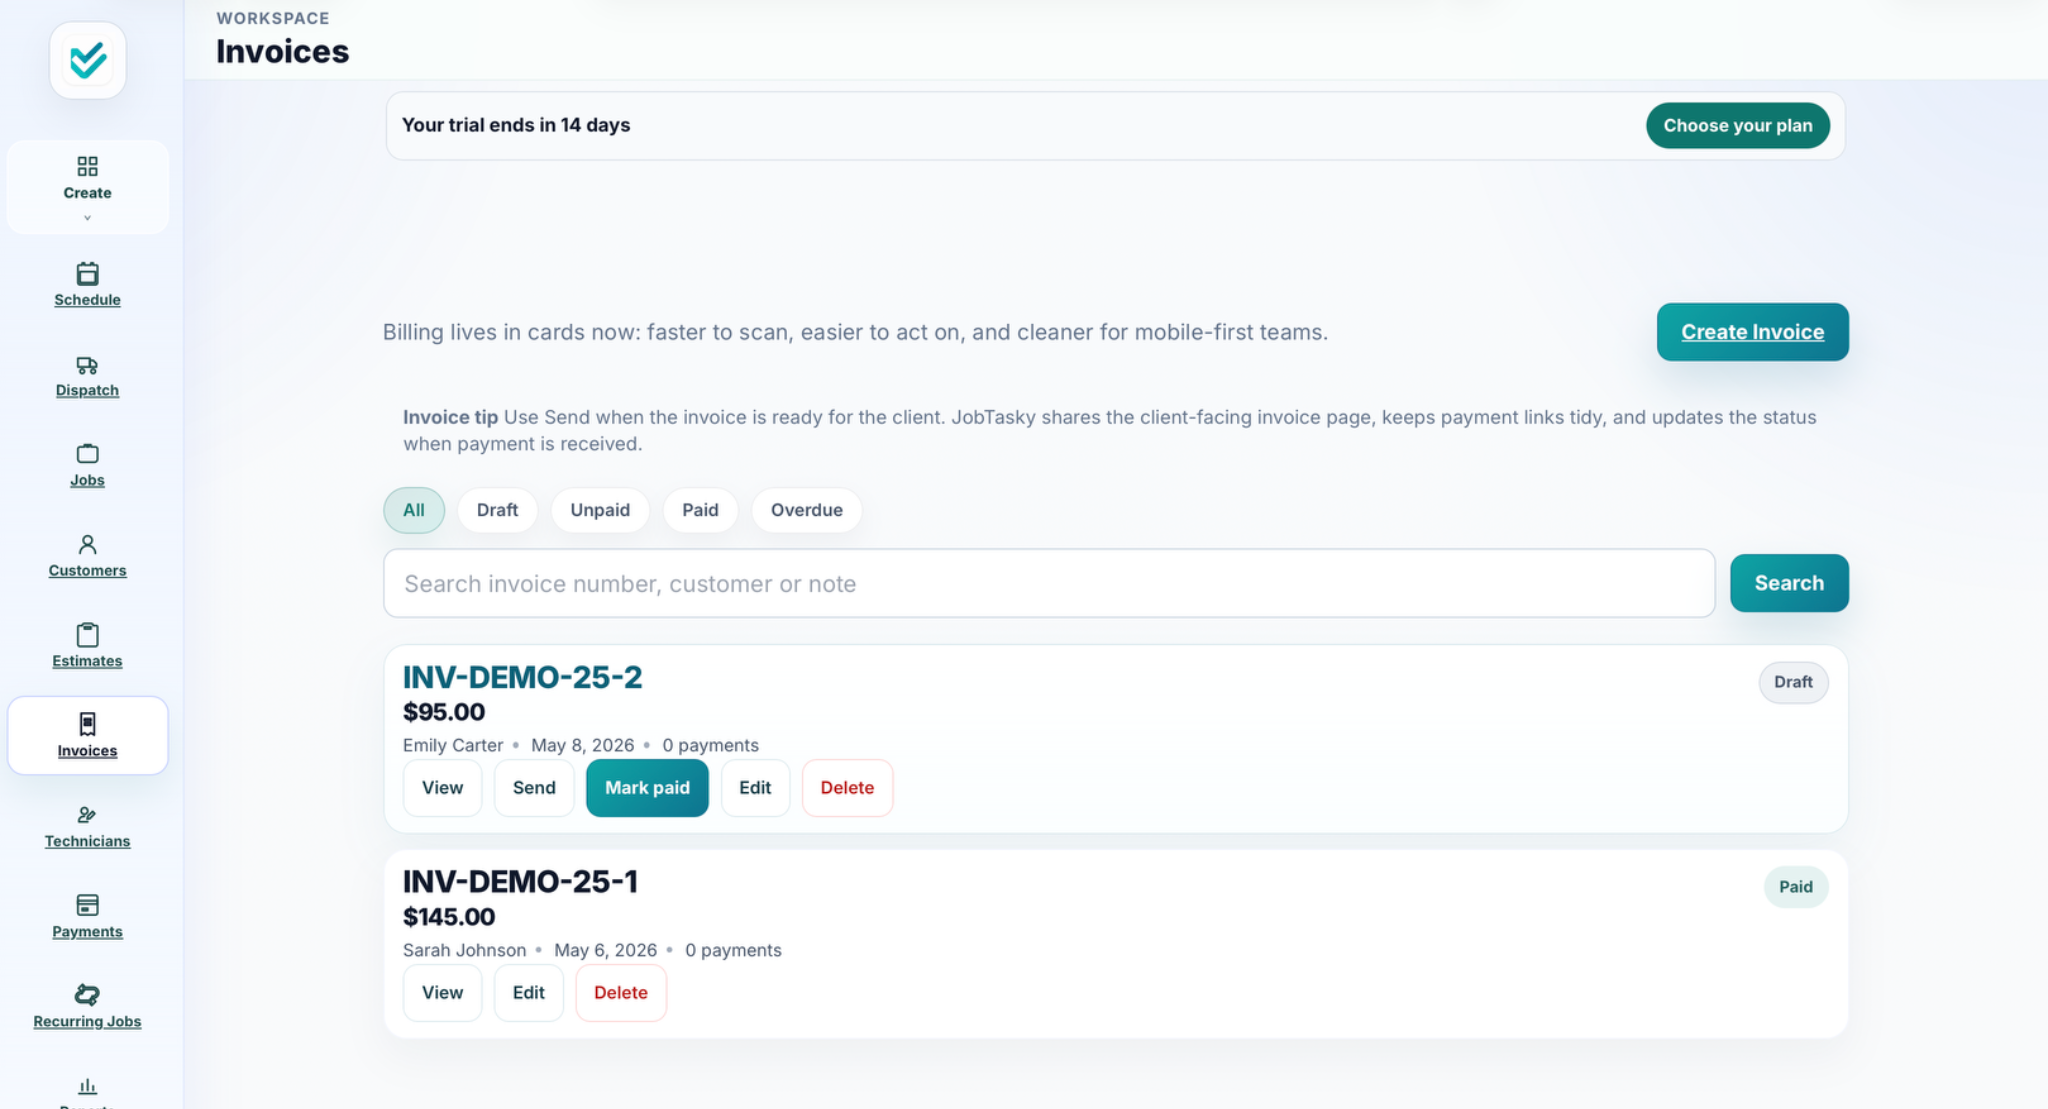Expand the Create menu chevron
The image size is (2048, 1109).
point(88,218)
